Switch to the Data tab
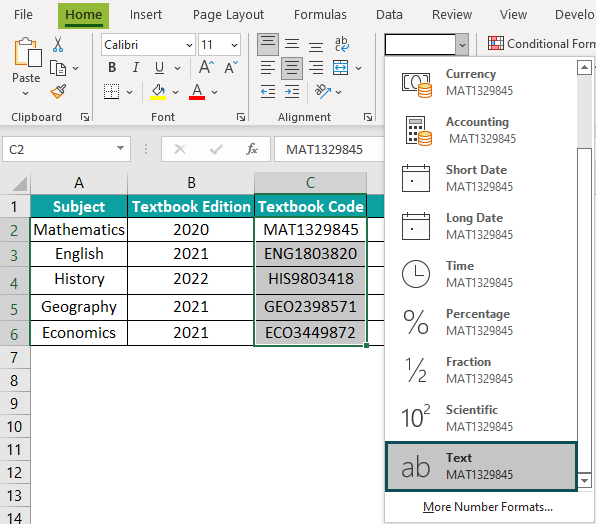This screenshot has height=524, width=596. [389, 15]
